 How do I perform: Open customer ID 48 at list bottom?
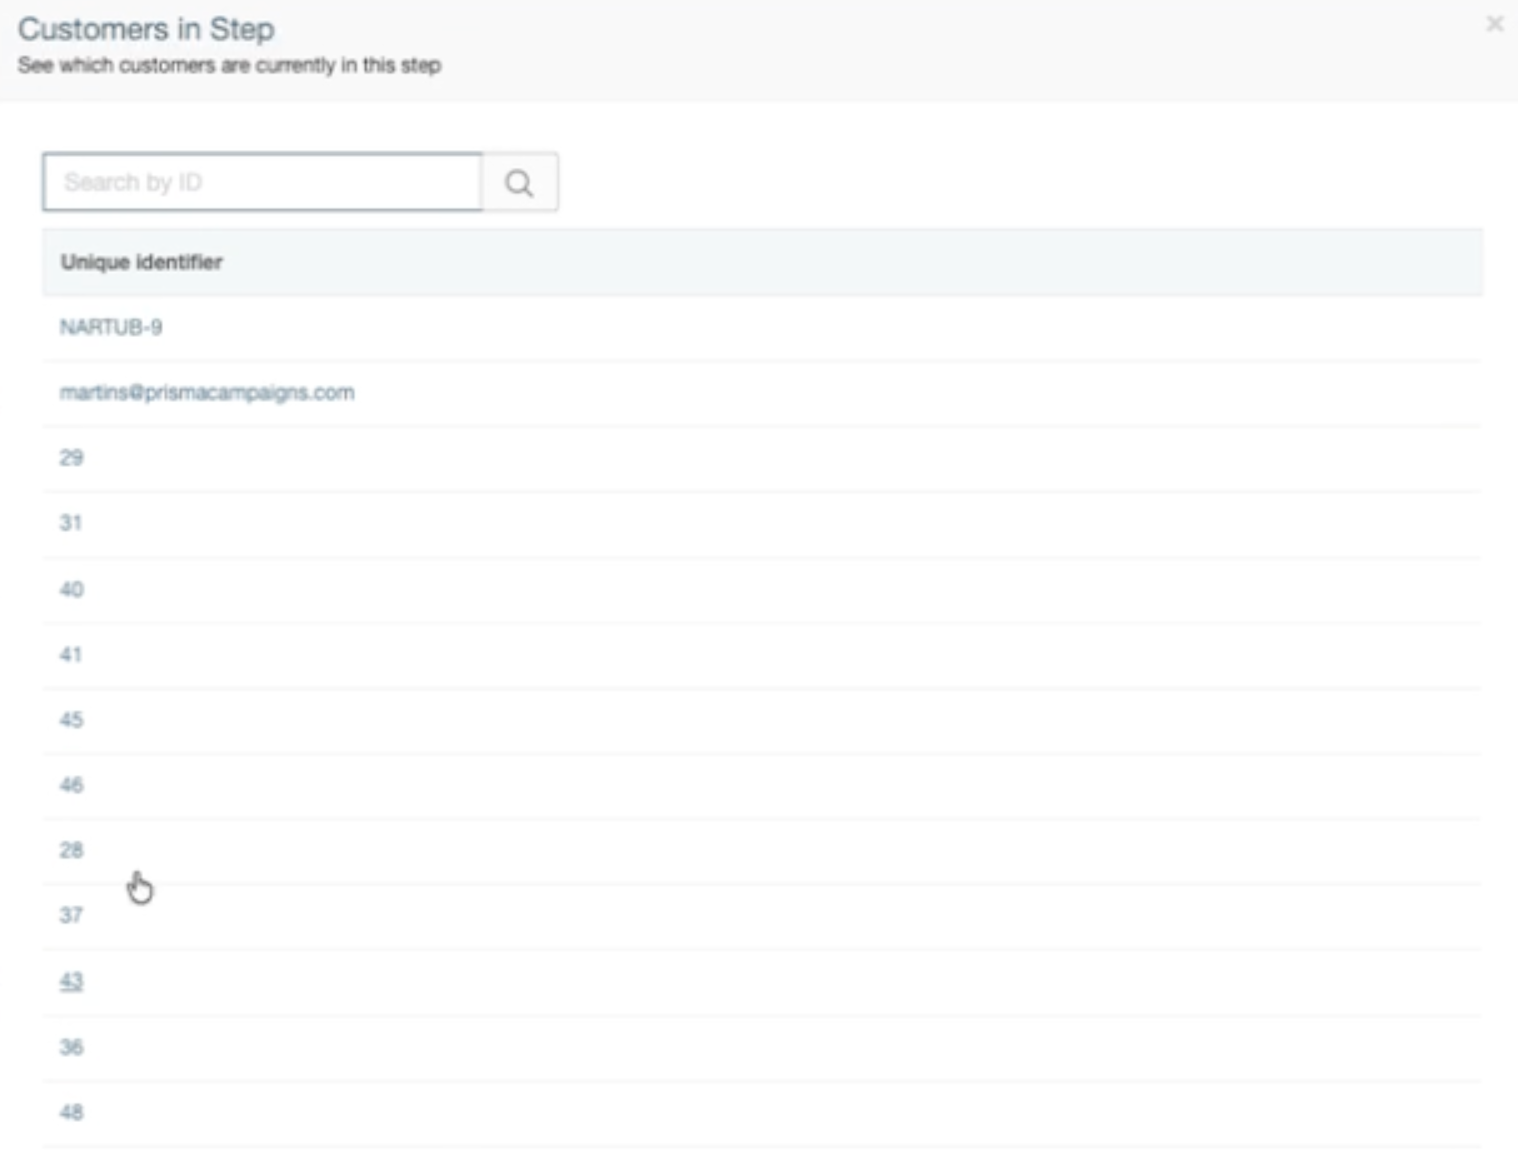point(71,1112)
